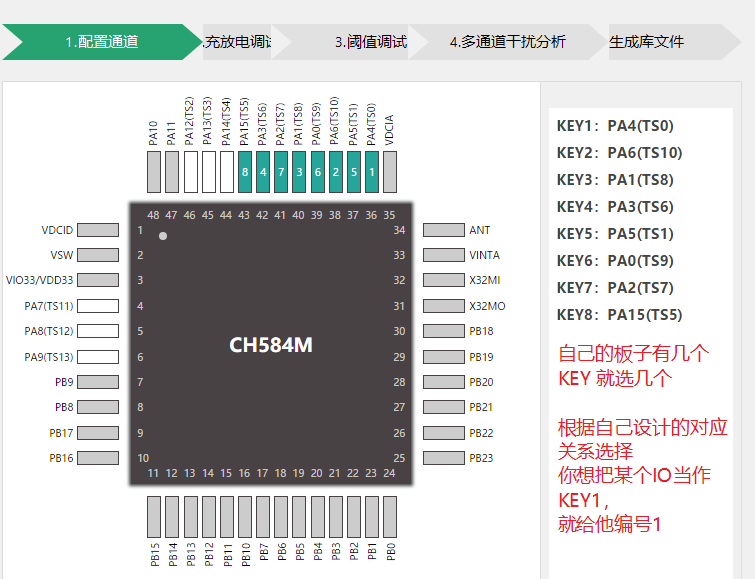The image size is (755, 579).
Task: Select the KEY2: PA6(TS10) entry
Action: click(619, 153)
